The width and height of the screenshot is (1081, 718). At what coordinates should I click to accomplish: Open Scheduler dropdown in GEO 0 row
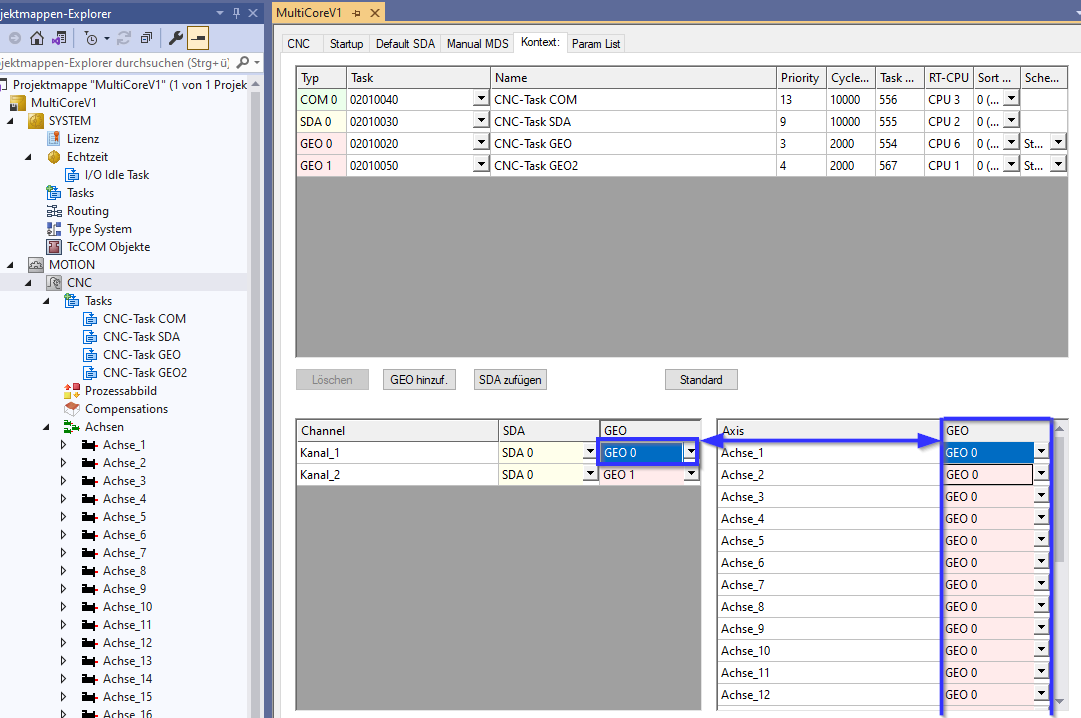click(1058, 143)
